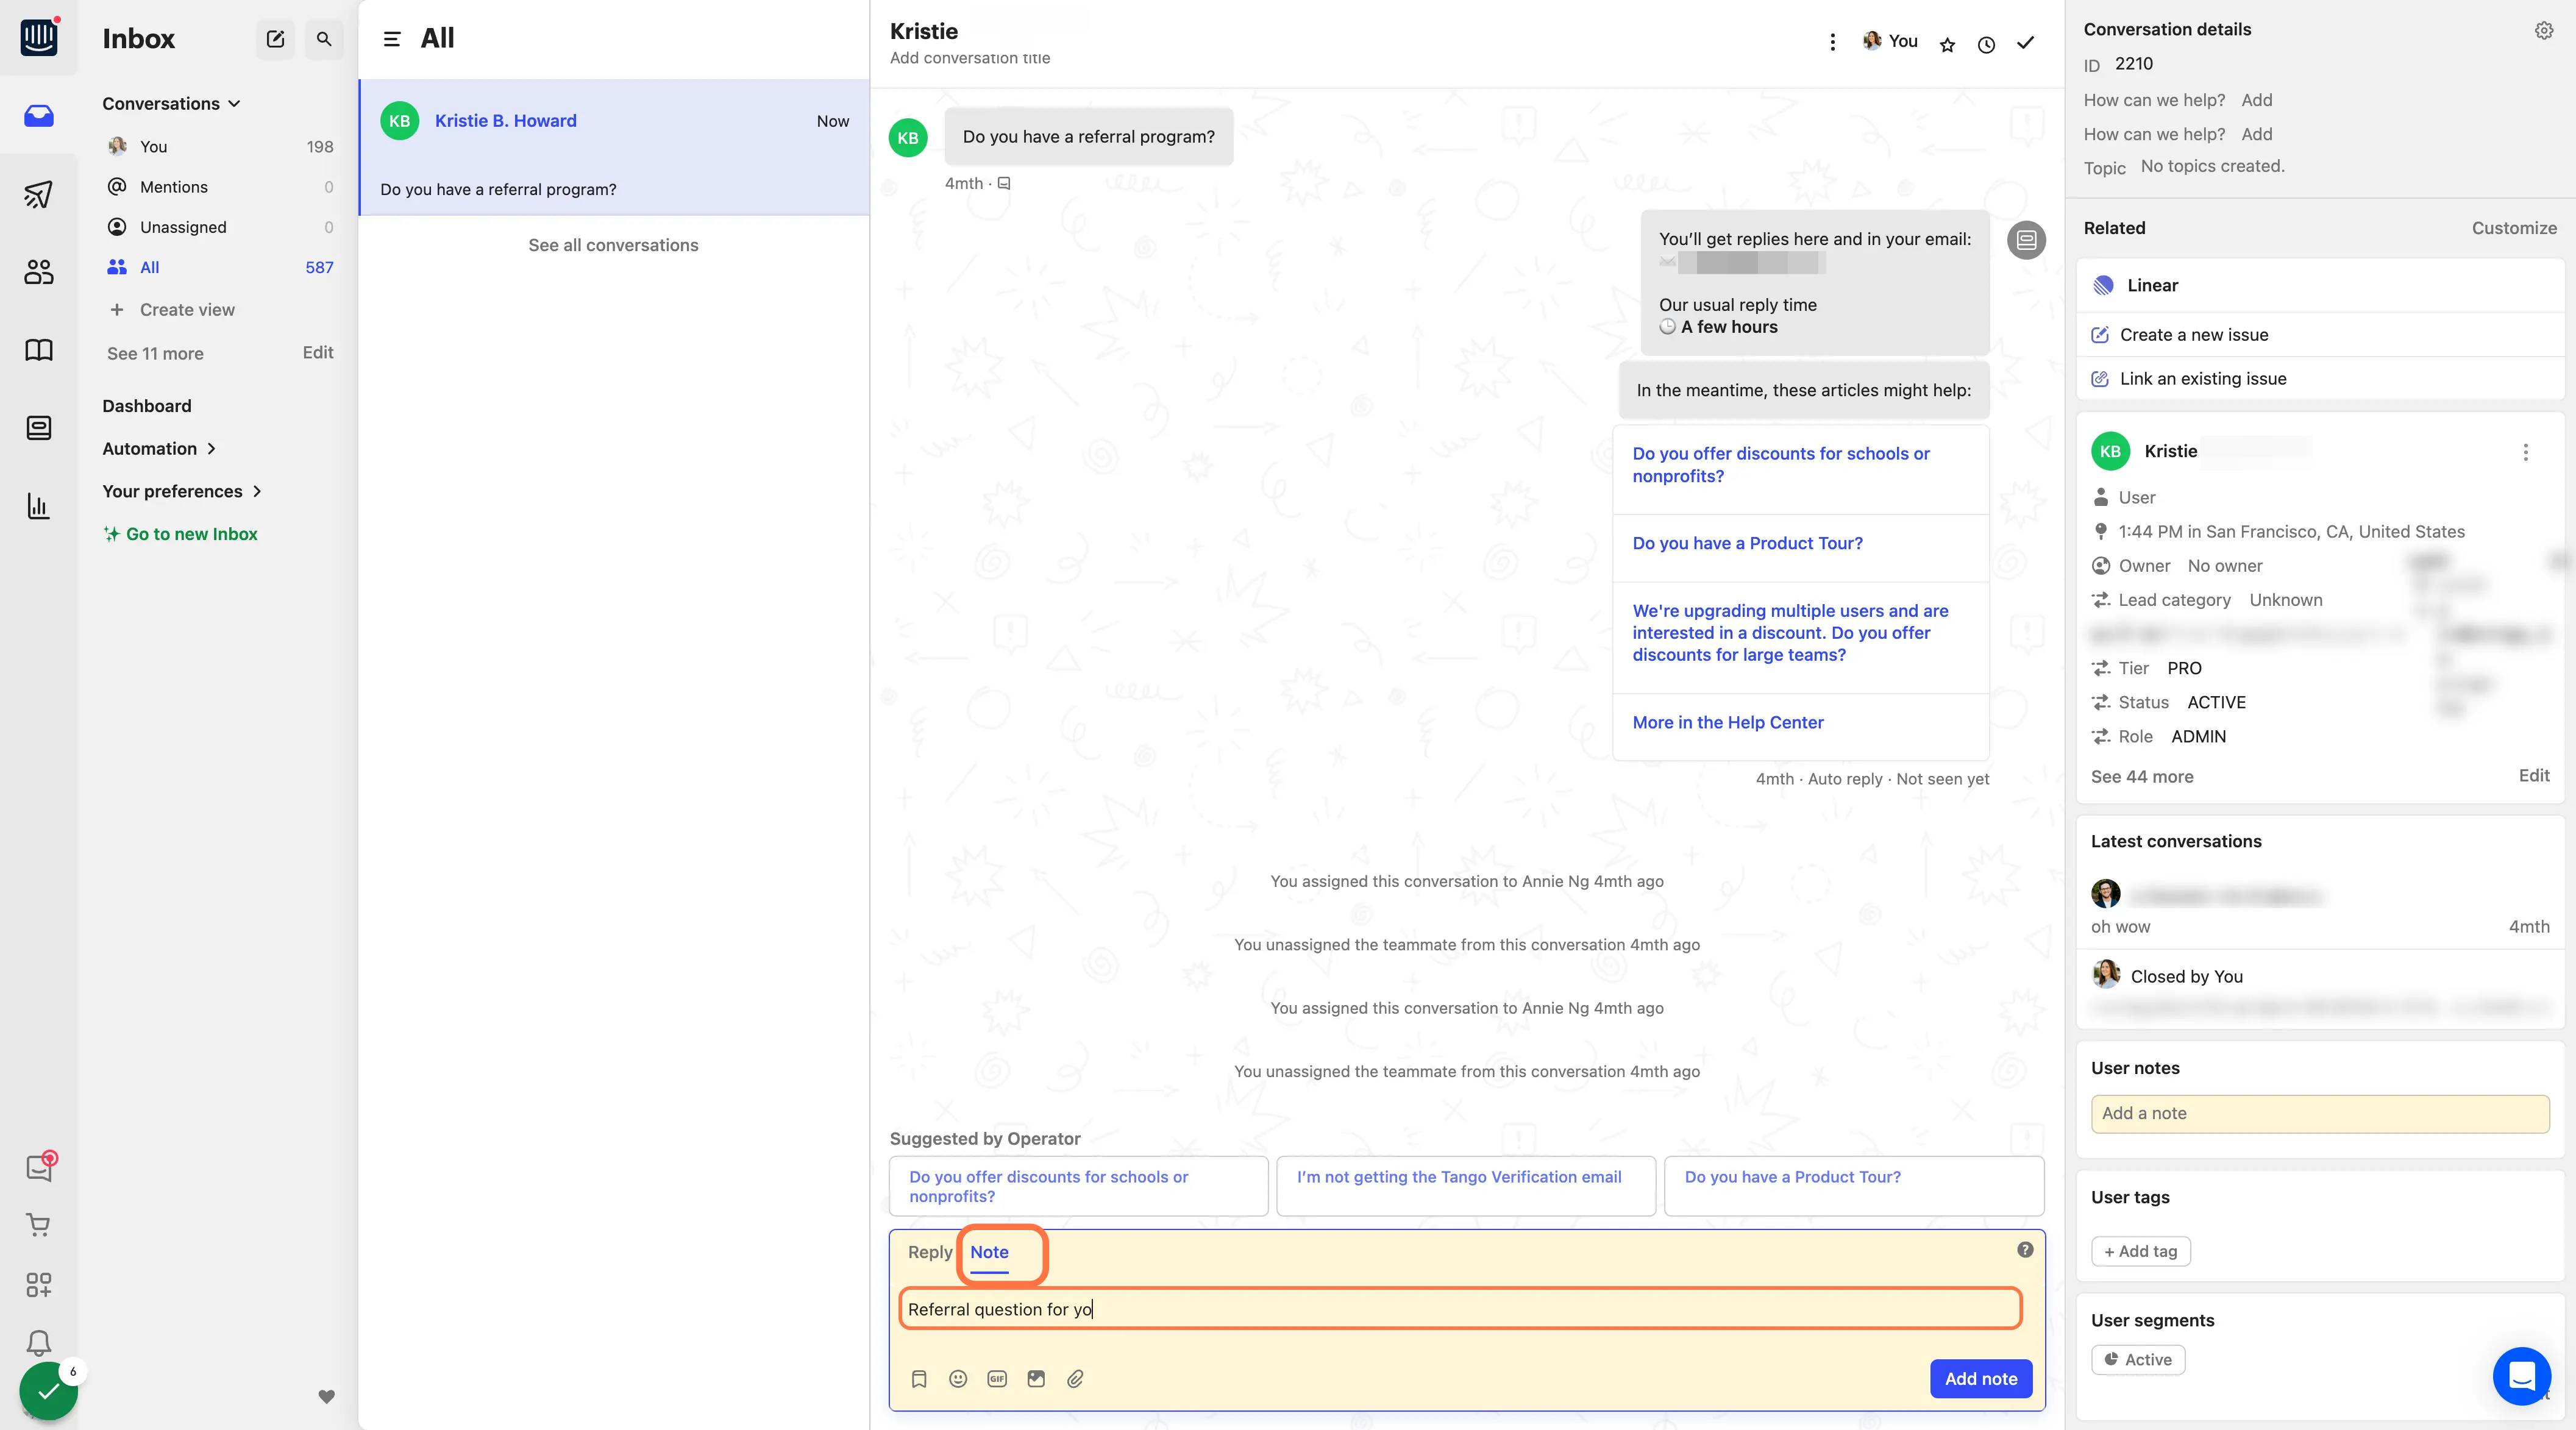Select the Note tab
This screenshot has width=2576, height=1430.
pyautogui.click(x=989, y=1252)
